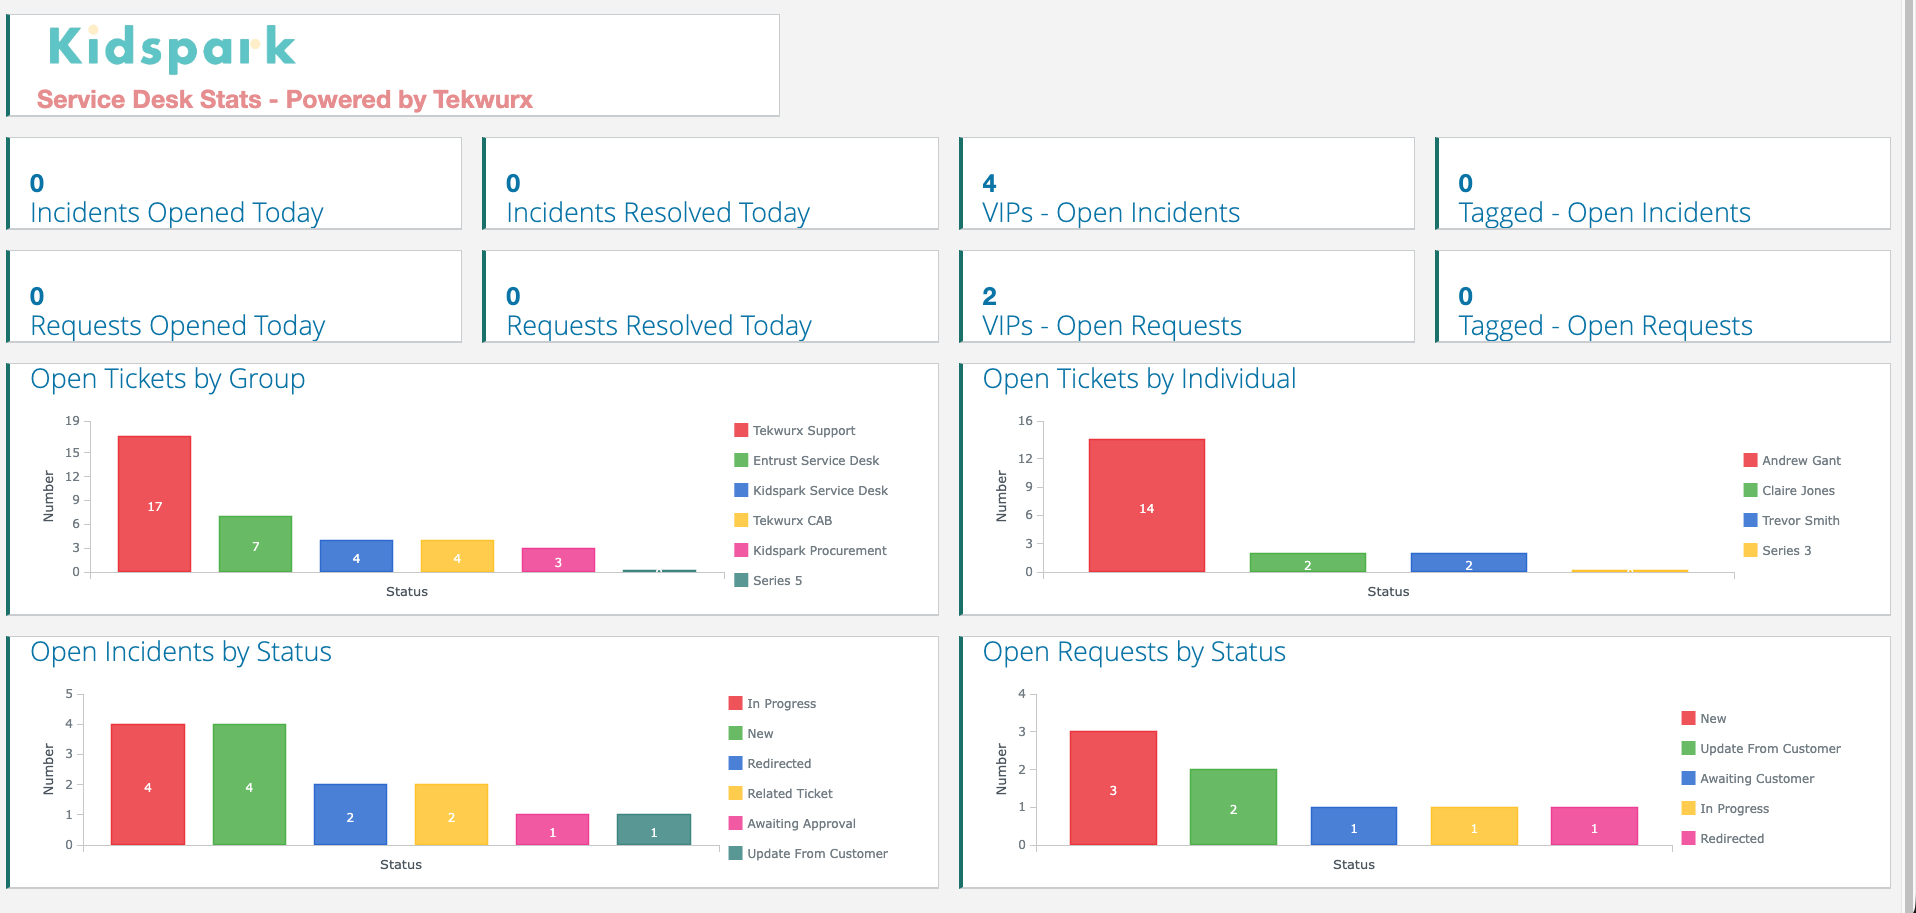Click green bar labeled 7 in Group chart
The width and height of the screenshot is (1916, 913).
click(x=255, y=544)
